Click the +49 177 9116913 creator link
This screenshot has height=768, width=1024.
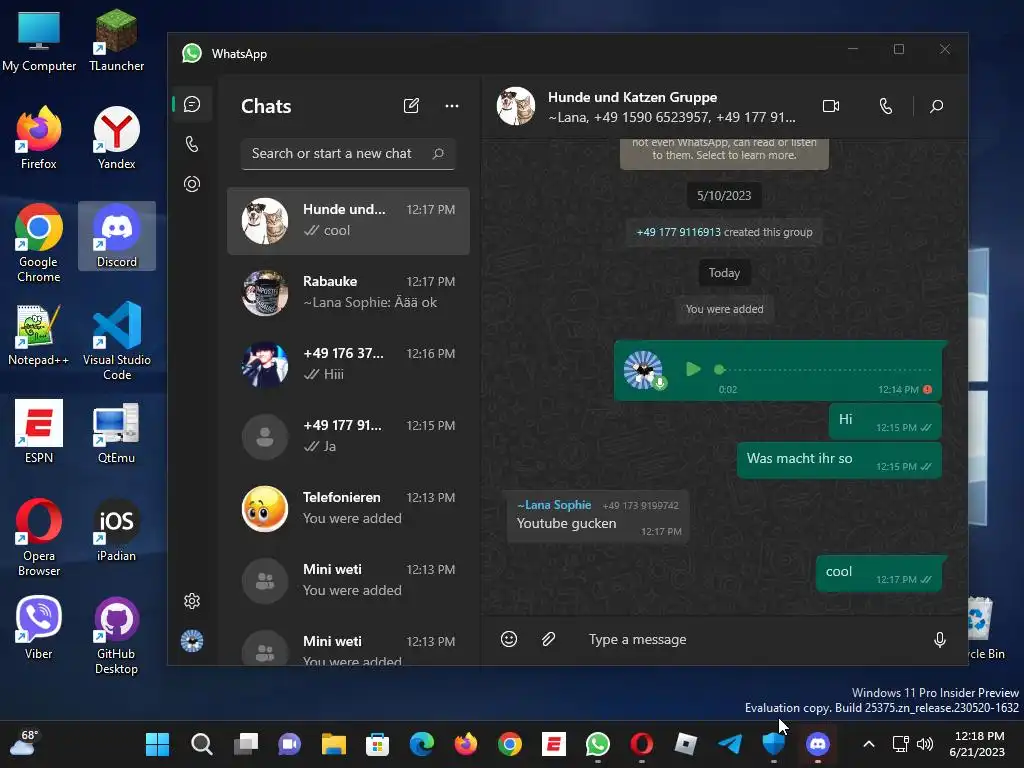(x=679, y=232)
